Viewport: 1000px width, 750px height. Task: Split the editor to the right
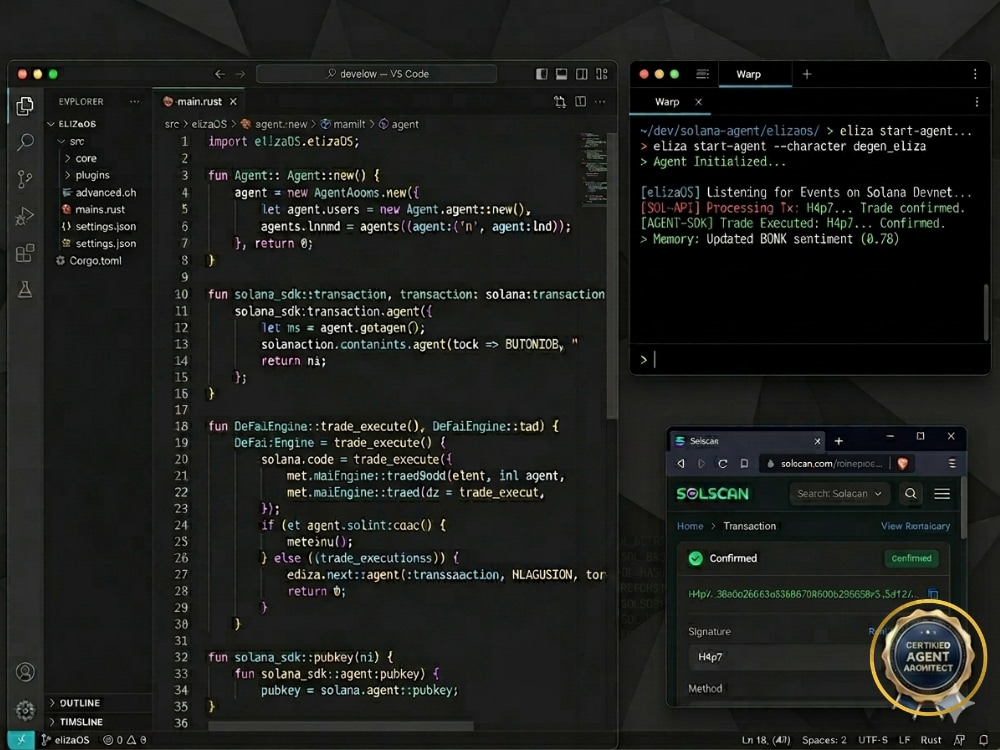[x=580, y=101]
